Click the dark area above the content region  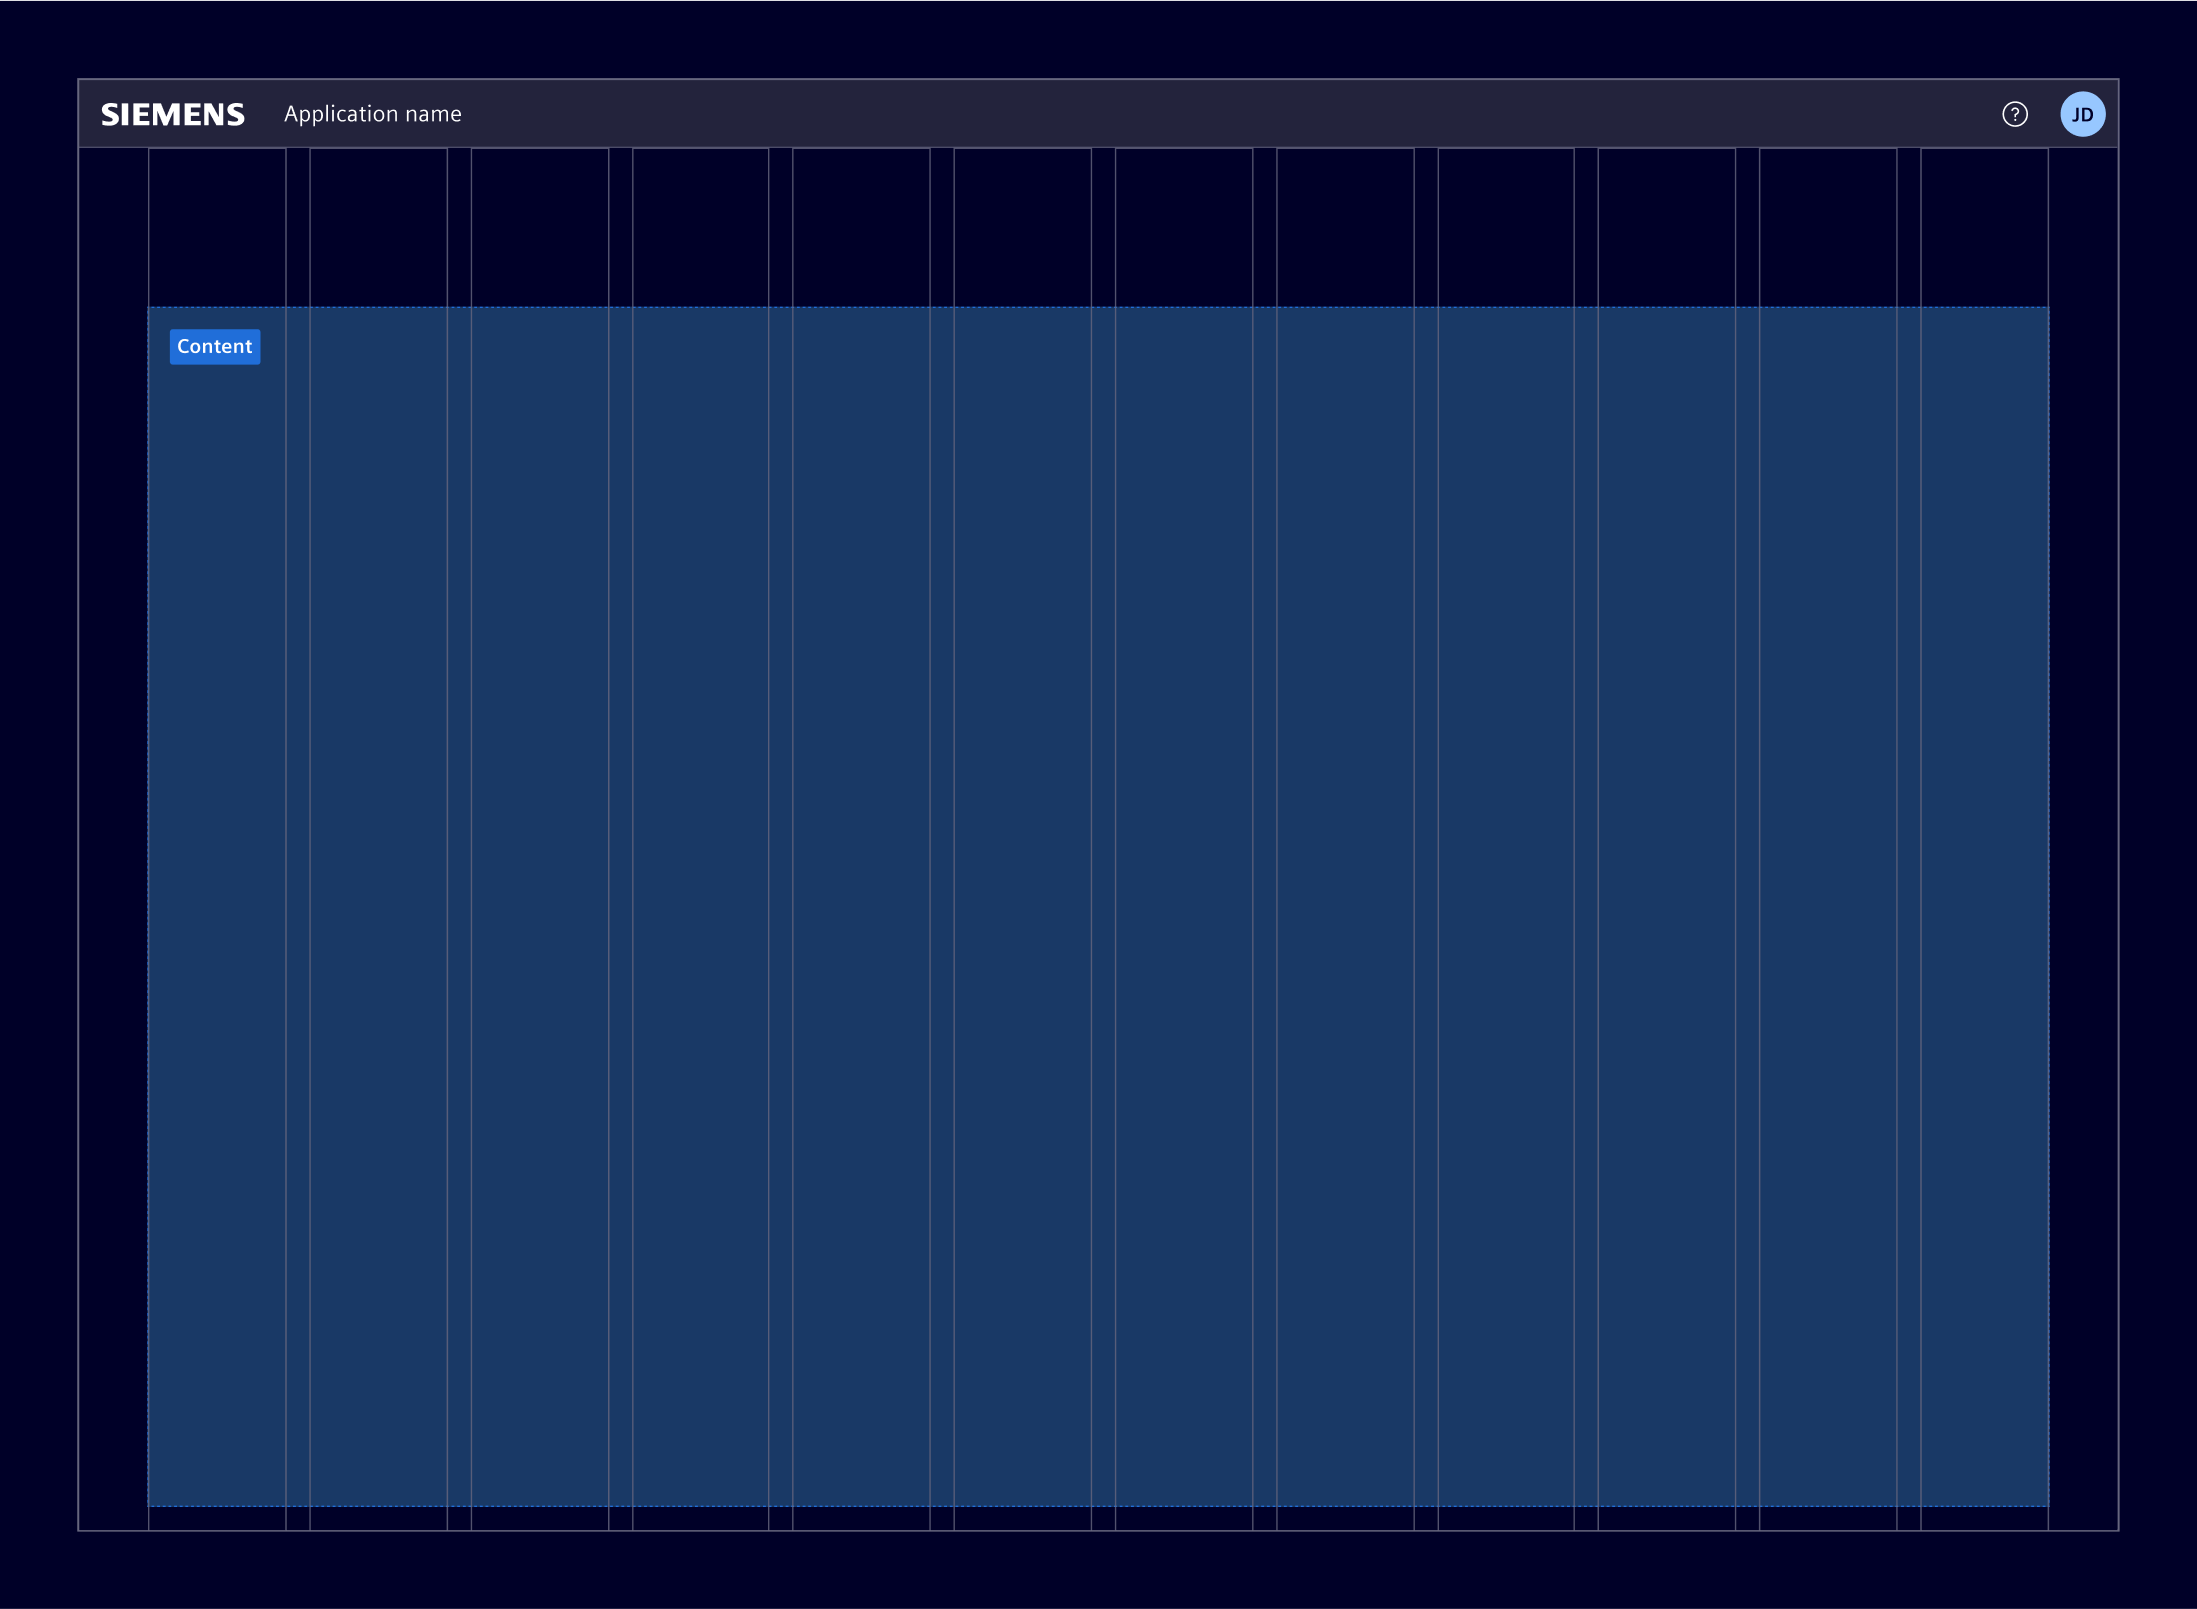pyautogui.click(x=1100, y=225)
